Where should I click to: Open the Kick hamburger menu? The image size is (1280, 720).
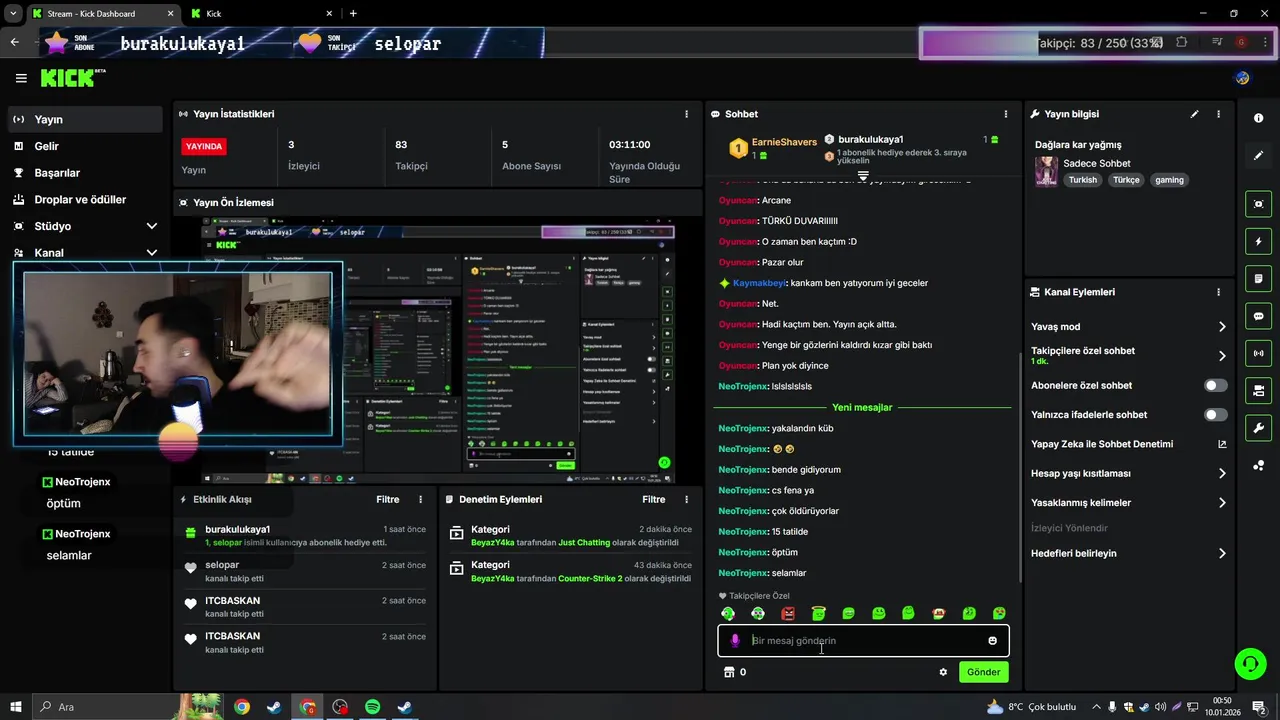point(21,78)
